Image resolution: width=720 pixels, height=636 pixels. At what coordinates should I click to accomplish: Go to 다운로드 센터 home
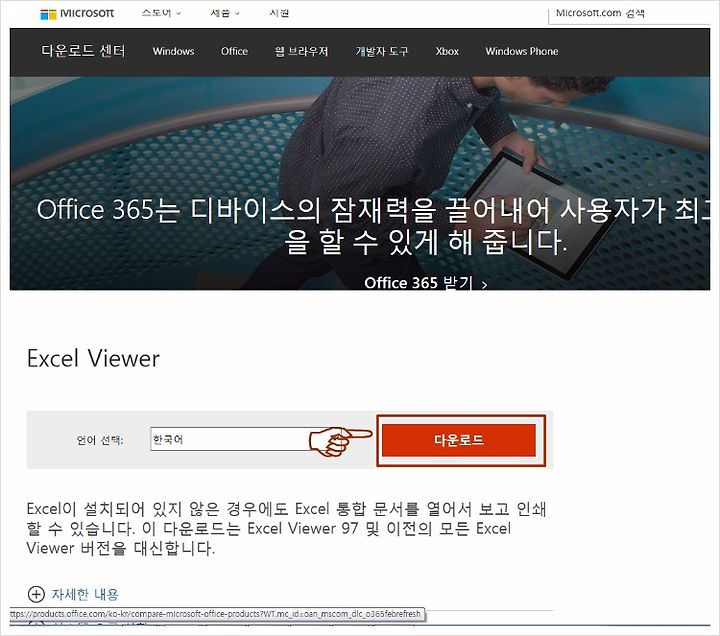pos(83,51)
